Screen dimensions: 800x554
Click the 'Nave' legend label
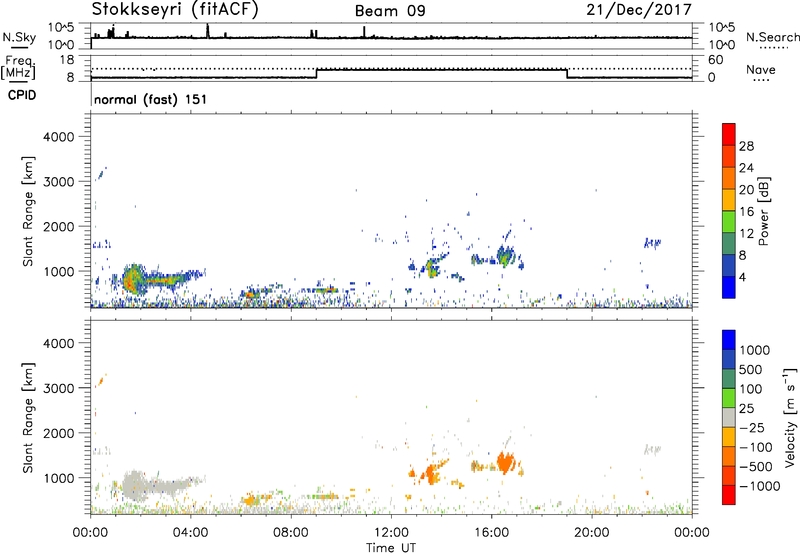[761, 69]
